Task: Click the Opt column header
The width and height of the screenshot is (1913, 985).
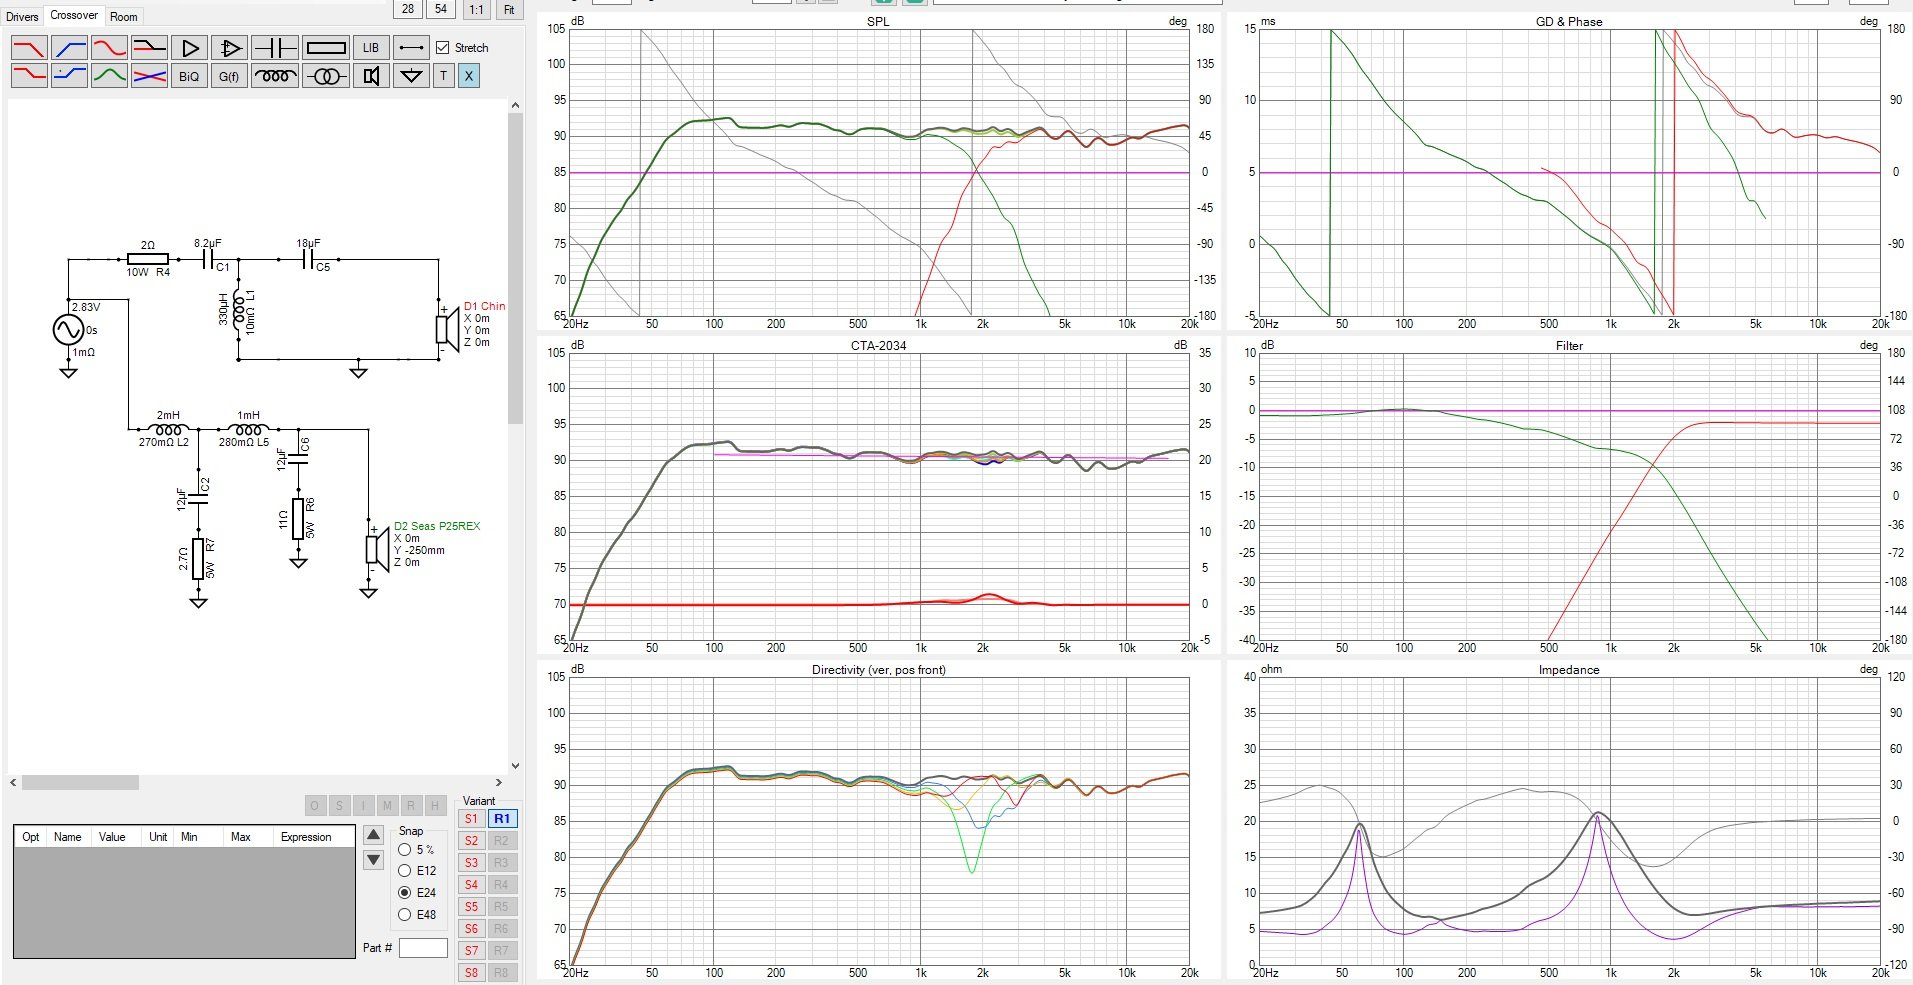Action: [x=31, y=837]
